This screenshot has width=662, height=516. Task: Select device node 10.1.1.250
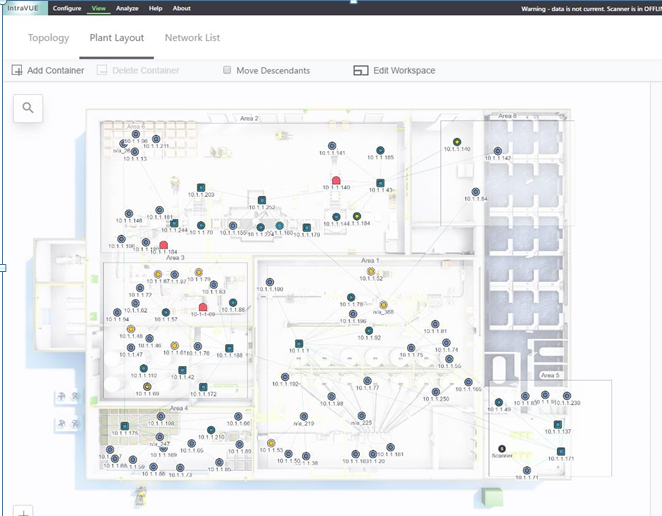click(436, 392)
